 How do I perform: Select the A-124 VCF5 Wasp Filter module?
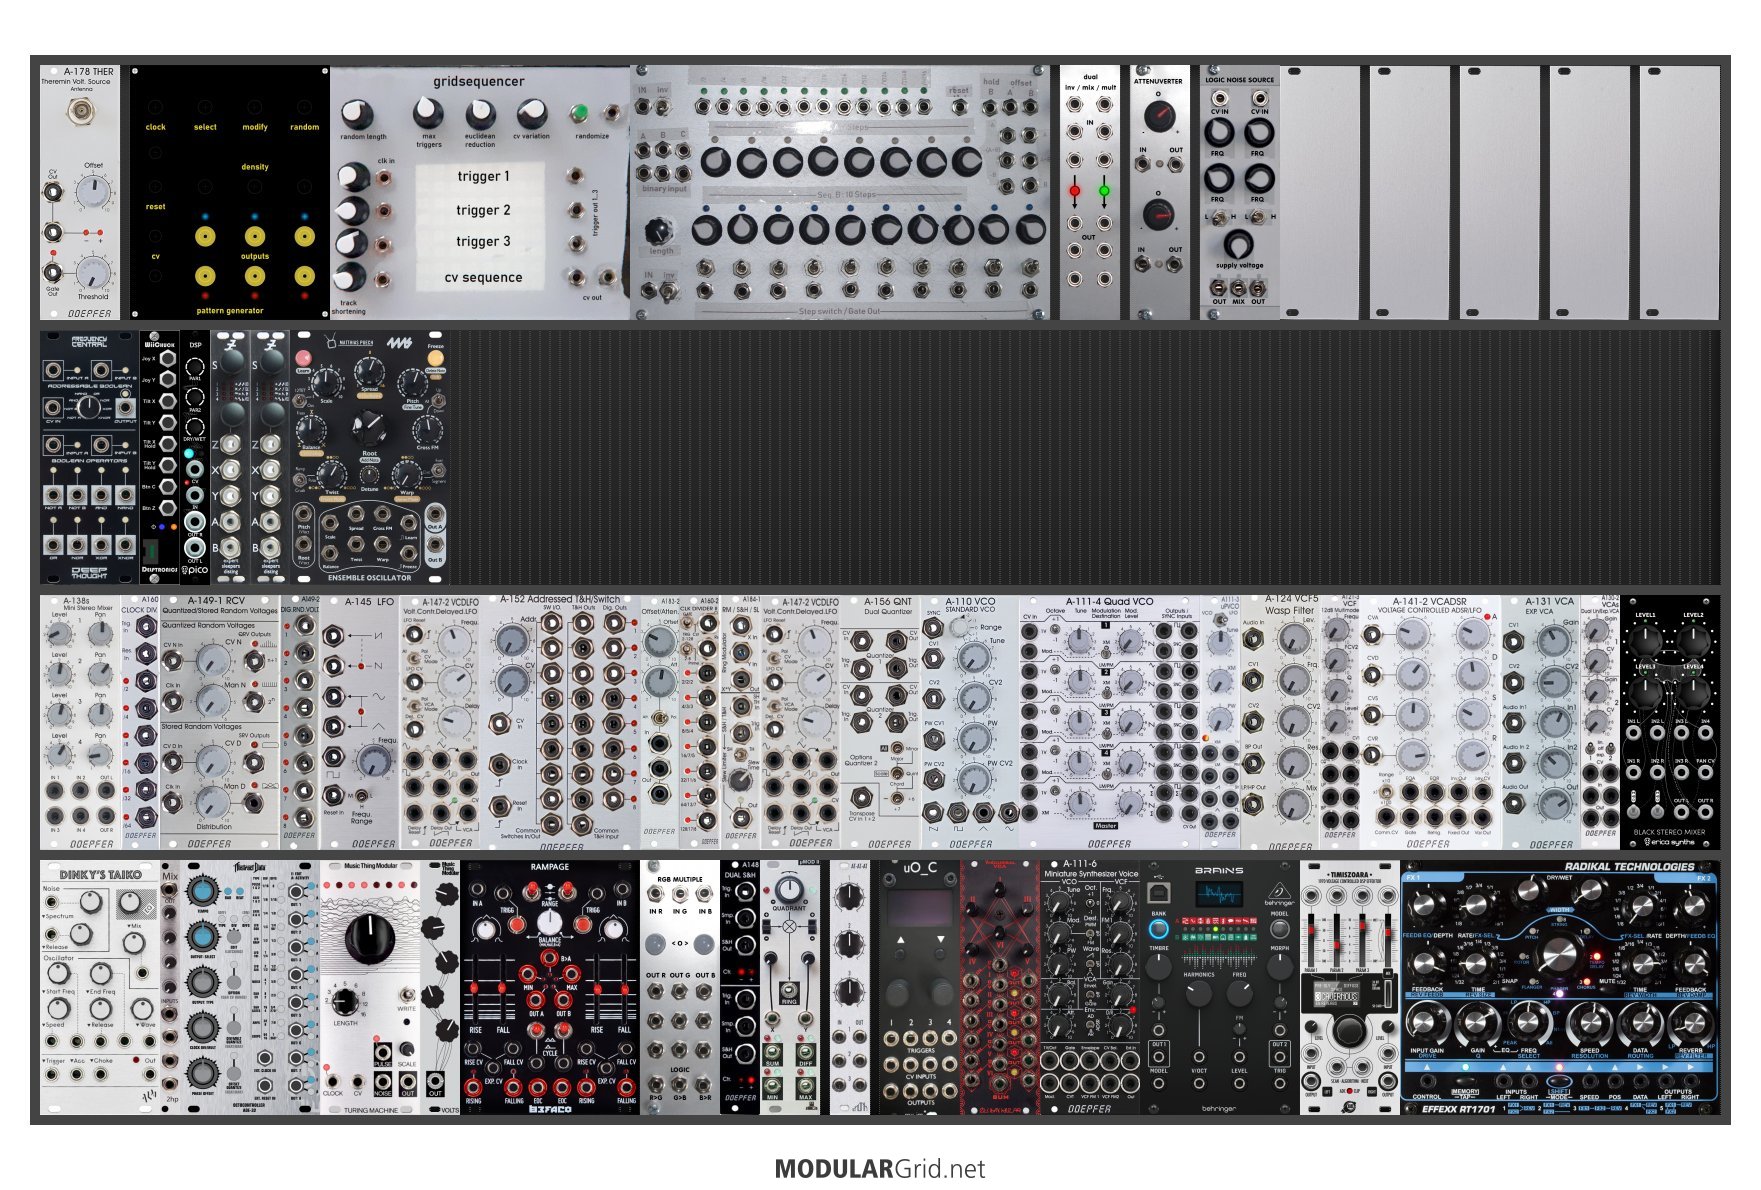coord(1280,723)
